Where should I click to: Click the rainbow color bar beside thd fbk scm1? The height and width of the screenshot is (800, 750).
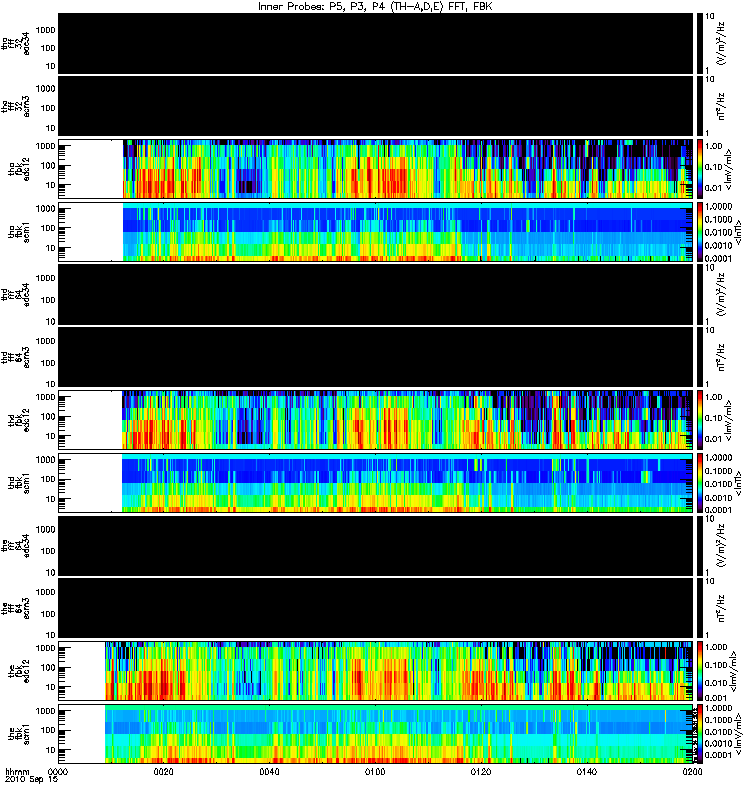[x=699, y=483]
